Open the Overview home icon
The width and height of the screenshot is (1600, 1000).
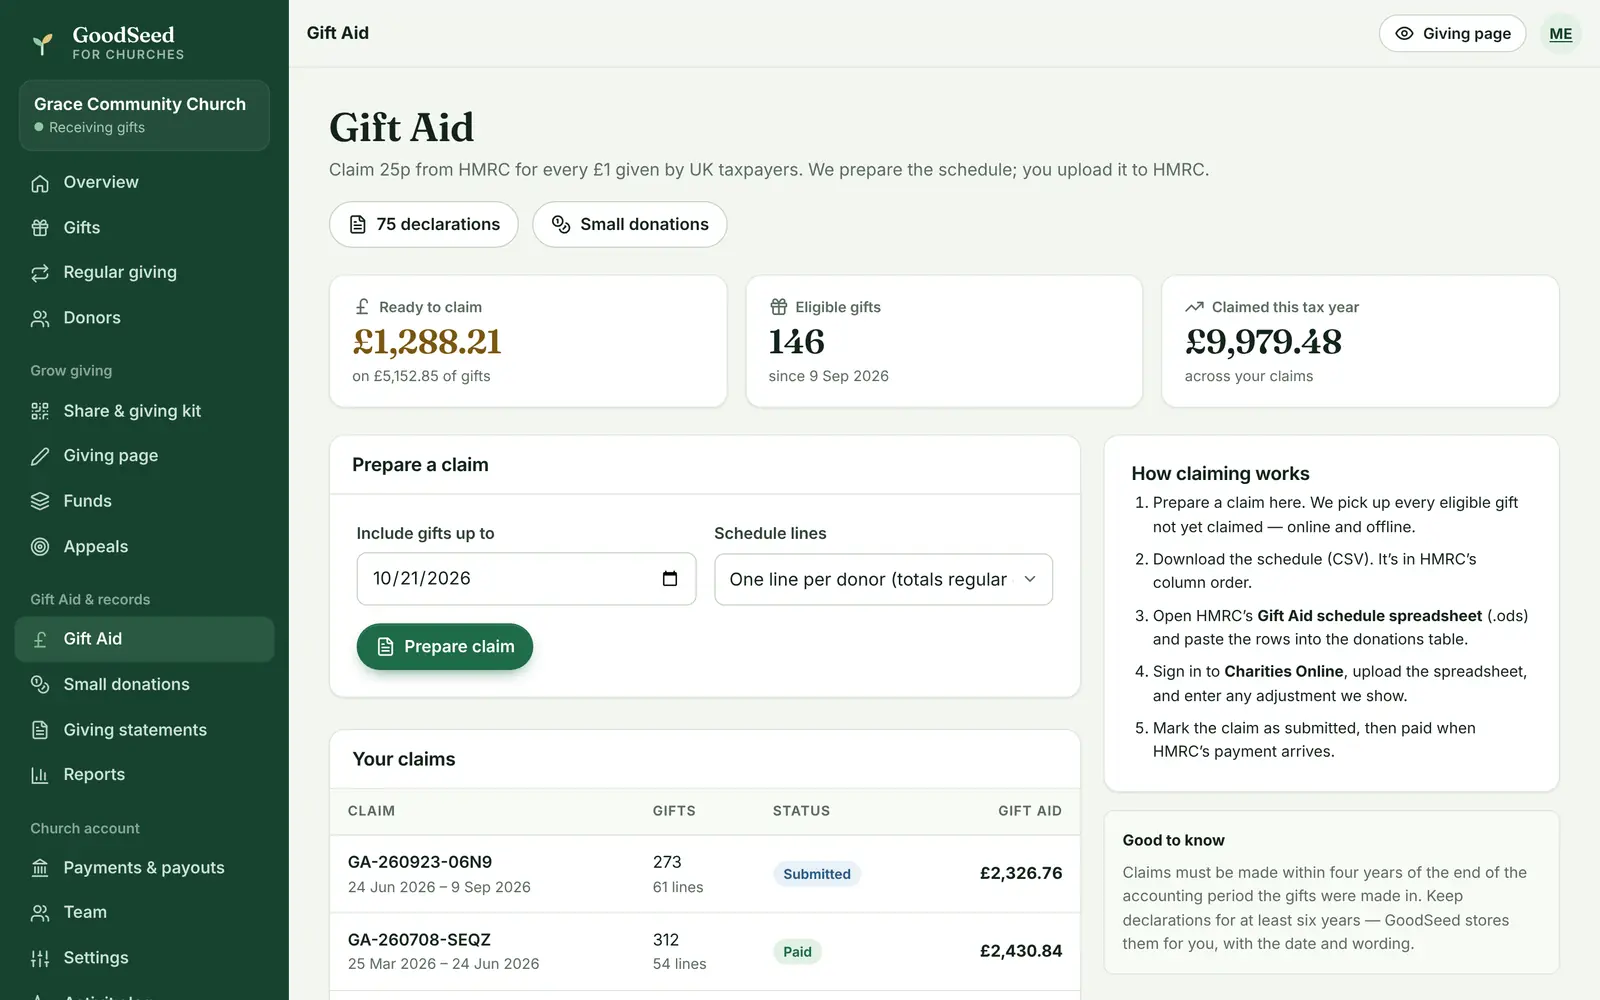40,183
